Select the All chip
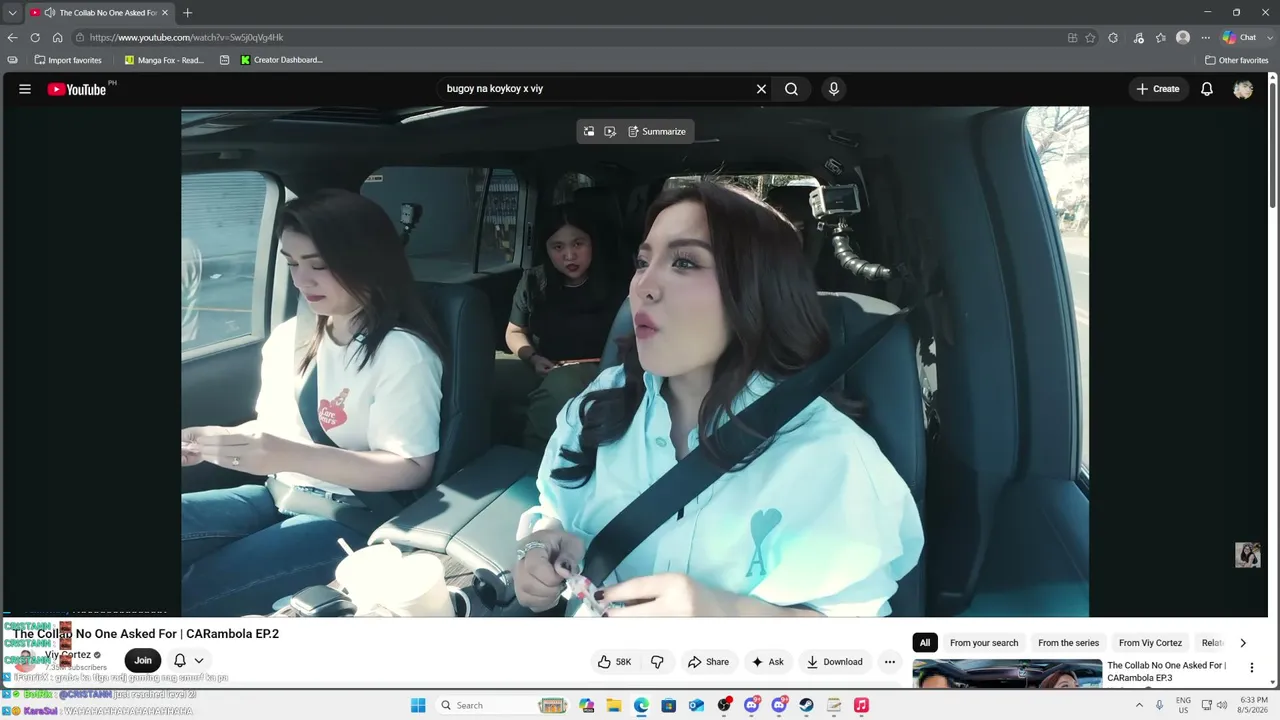This screenshot has height=720, width=1280. click(925, 643)
